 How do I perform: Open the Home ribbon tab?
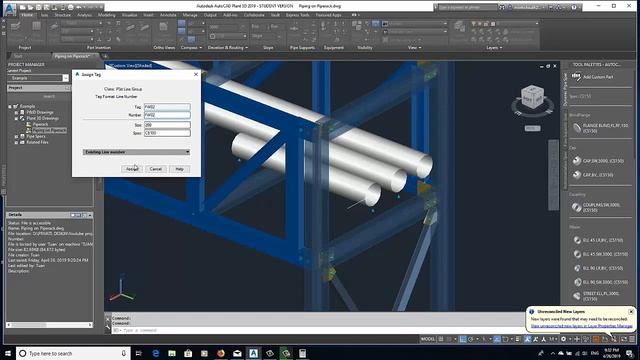[27, 15]
